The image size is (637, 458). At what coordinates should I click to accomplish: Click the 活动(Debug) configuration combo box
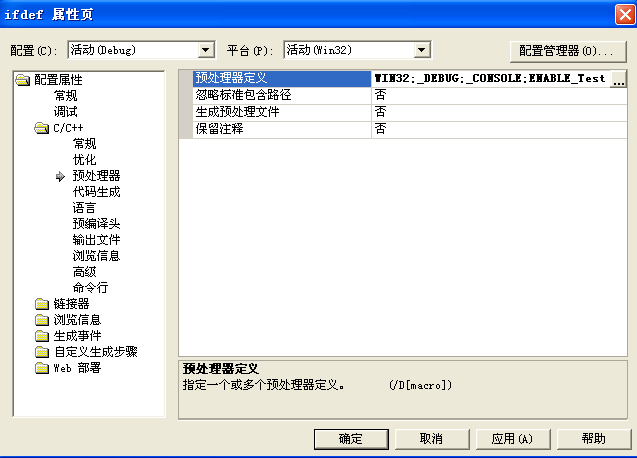click(x=141, y=50)
